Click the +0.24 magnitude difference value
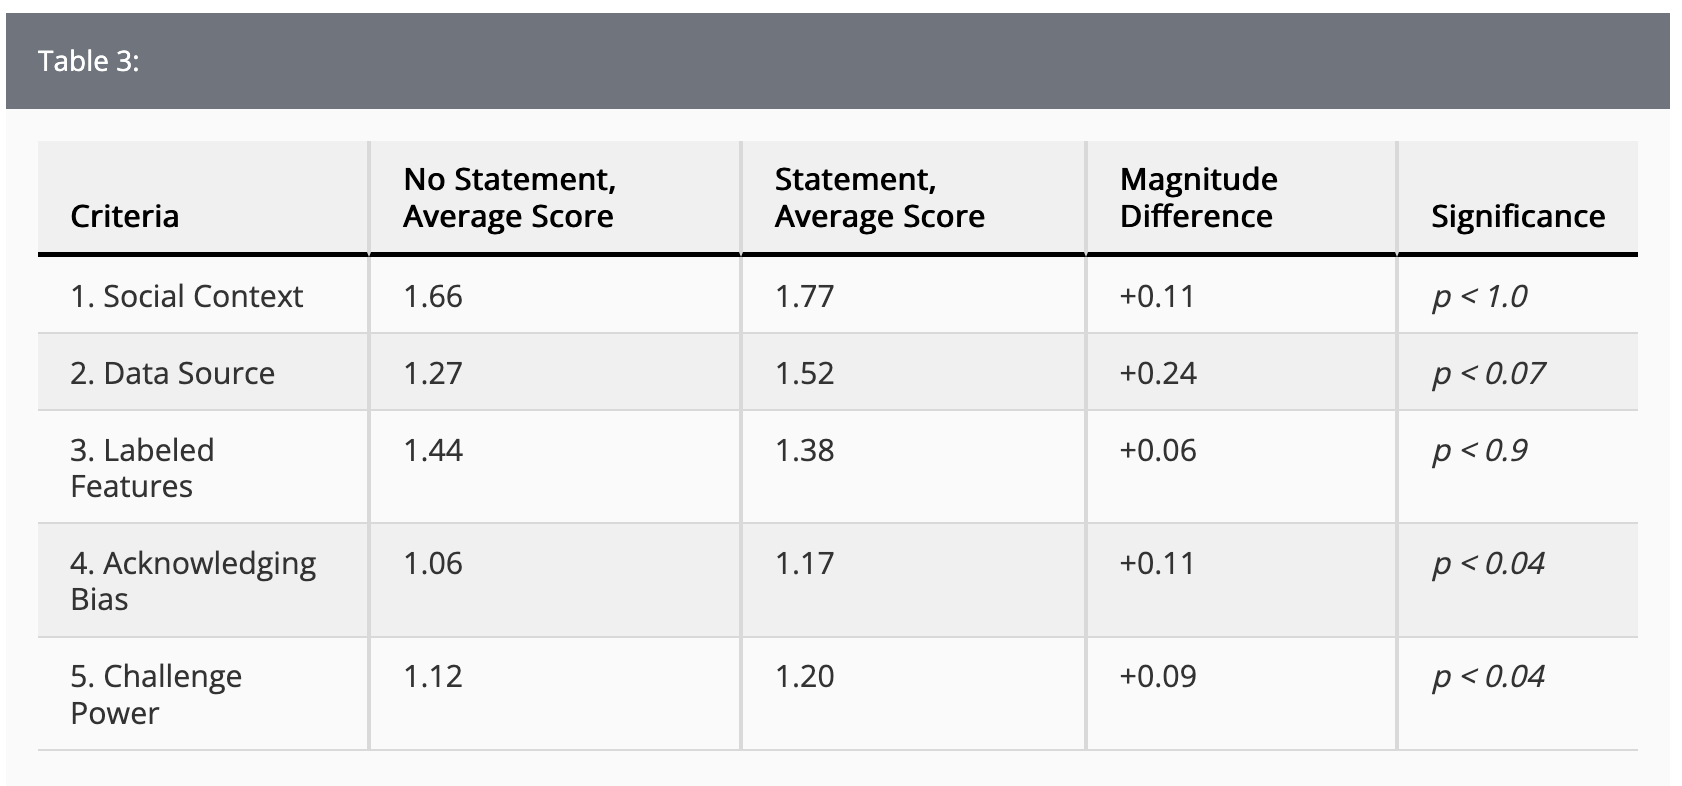 pyautogui.click(x=1158, y=373)
